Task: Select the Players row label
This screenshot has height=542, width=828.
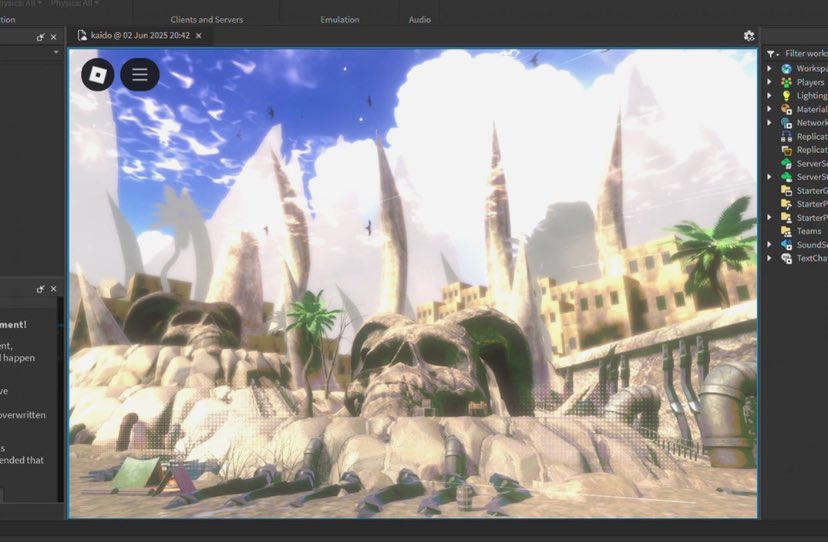Action: point(811,82)
